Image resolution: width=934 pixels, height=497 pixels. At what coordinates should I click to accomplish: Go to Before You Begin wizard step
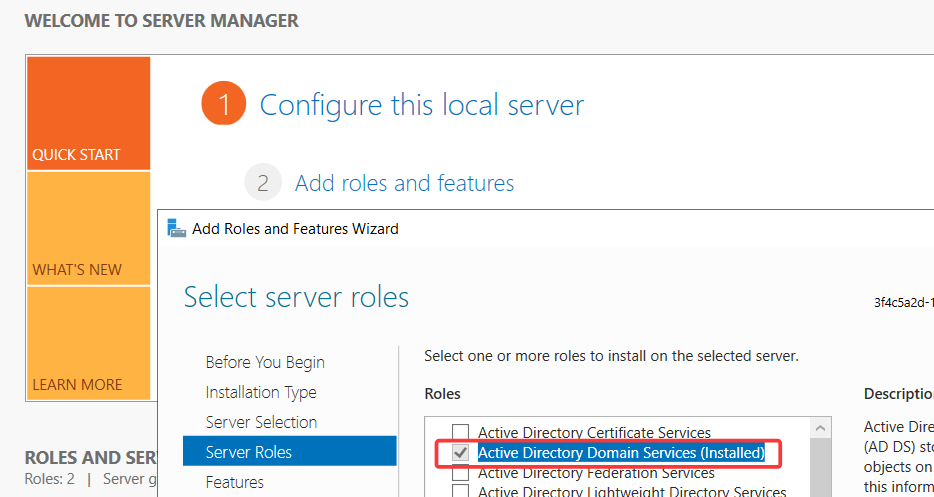pos(265,362)
